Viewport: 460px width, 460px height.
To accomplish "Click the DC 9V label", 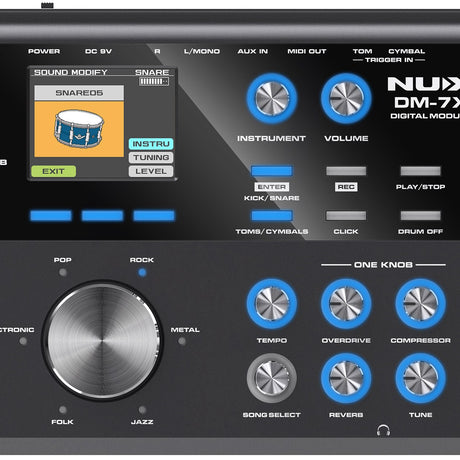I will pos(98,51).
